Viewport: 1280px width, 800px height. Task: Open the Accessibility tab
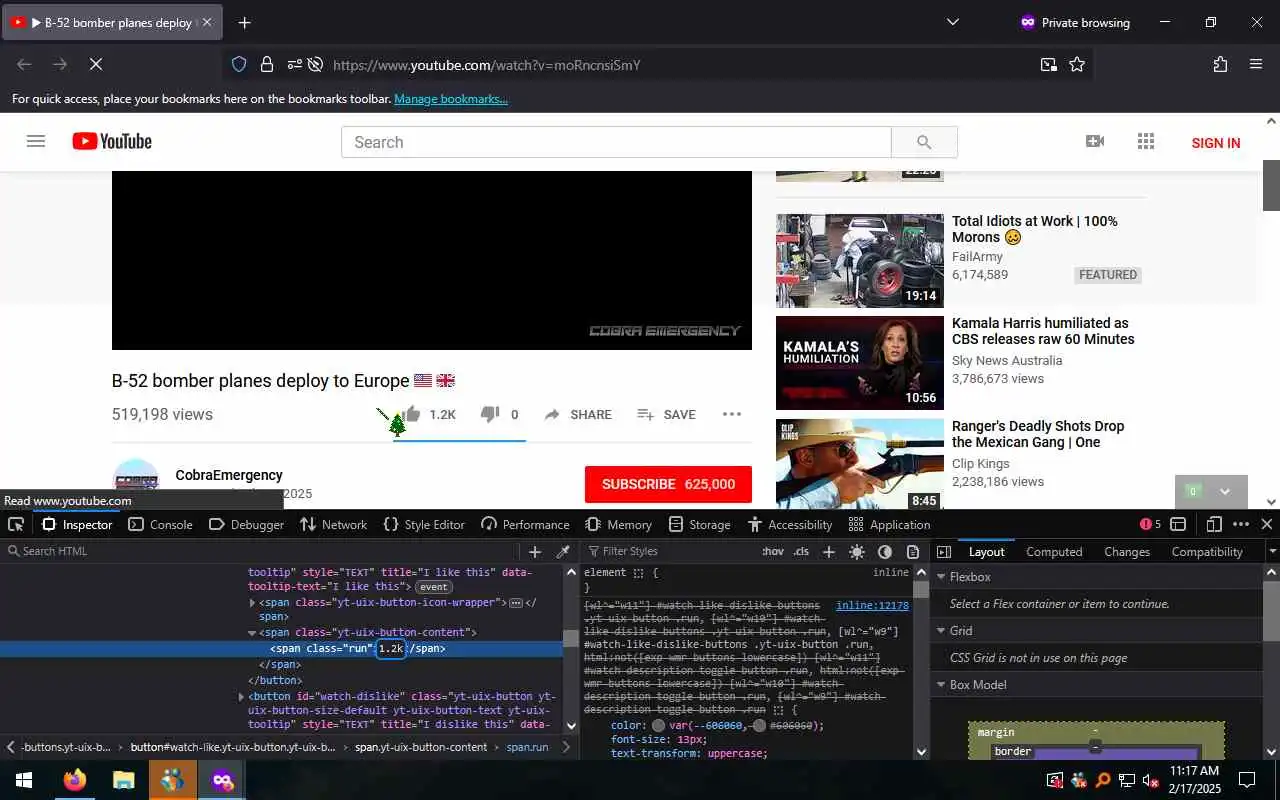click(789, 524)
